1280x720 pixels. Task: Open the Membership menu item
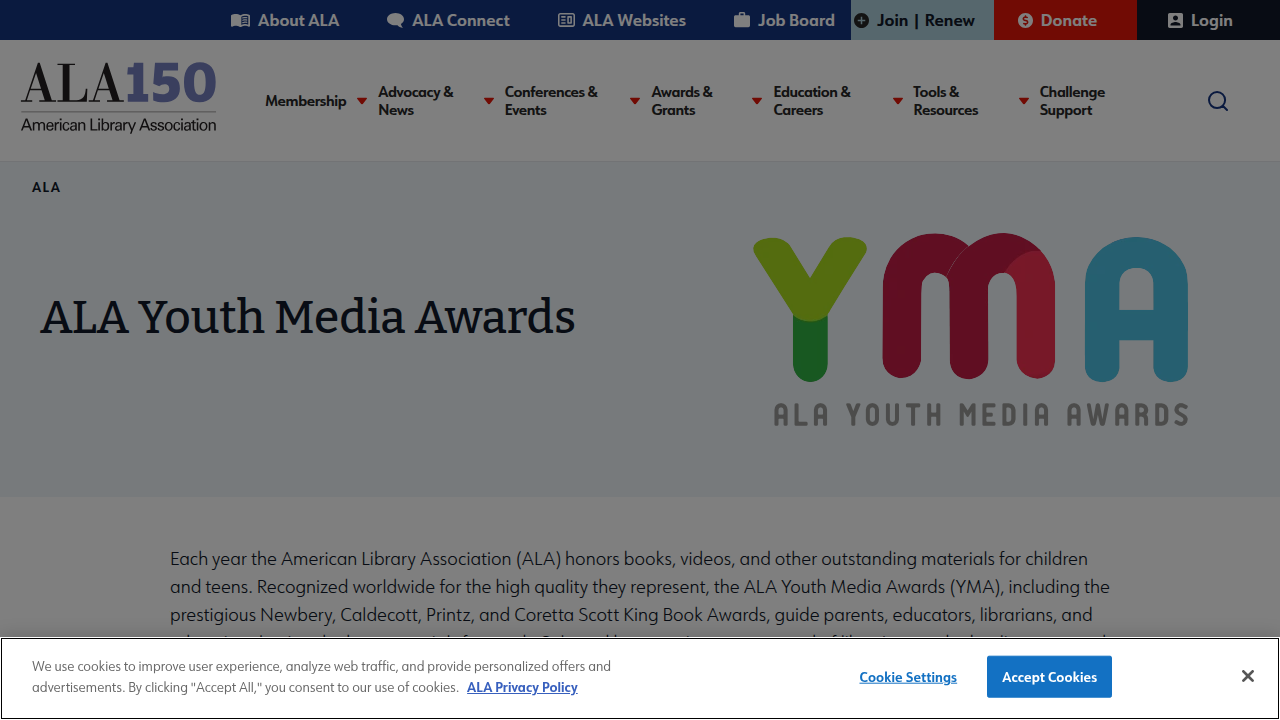(x=305, y=101)
